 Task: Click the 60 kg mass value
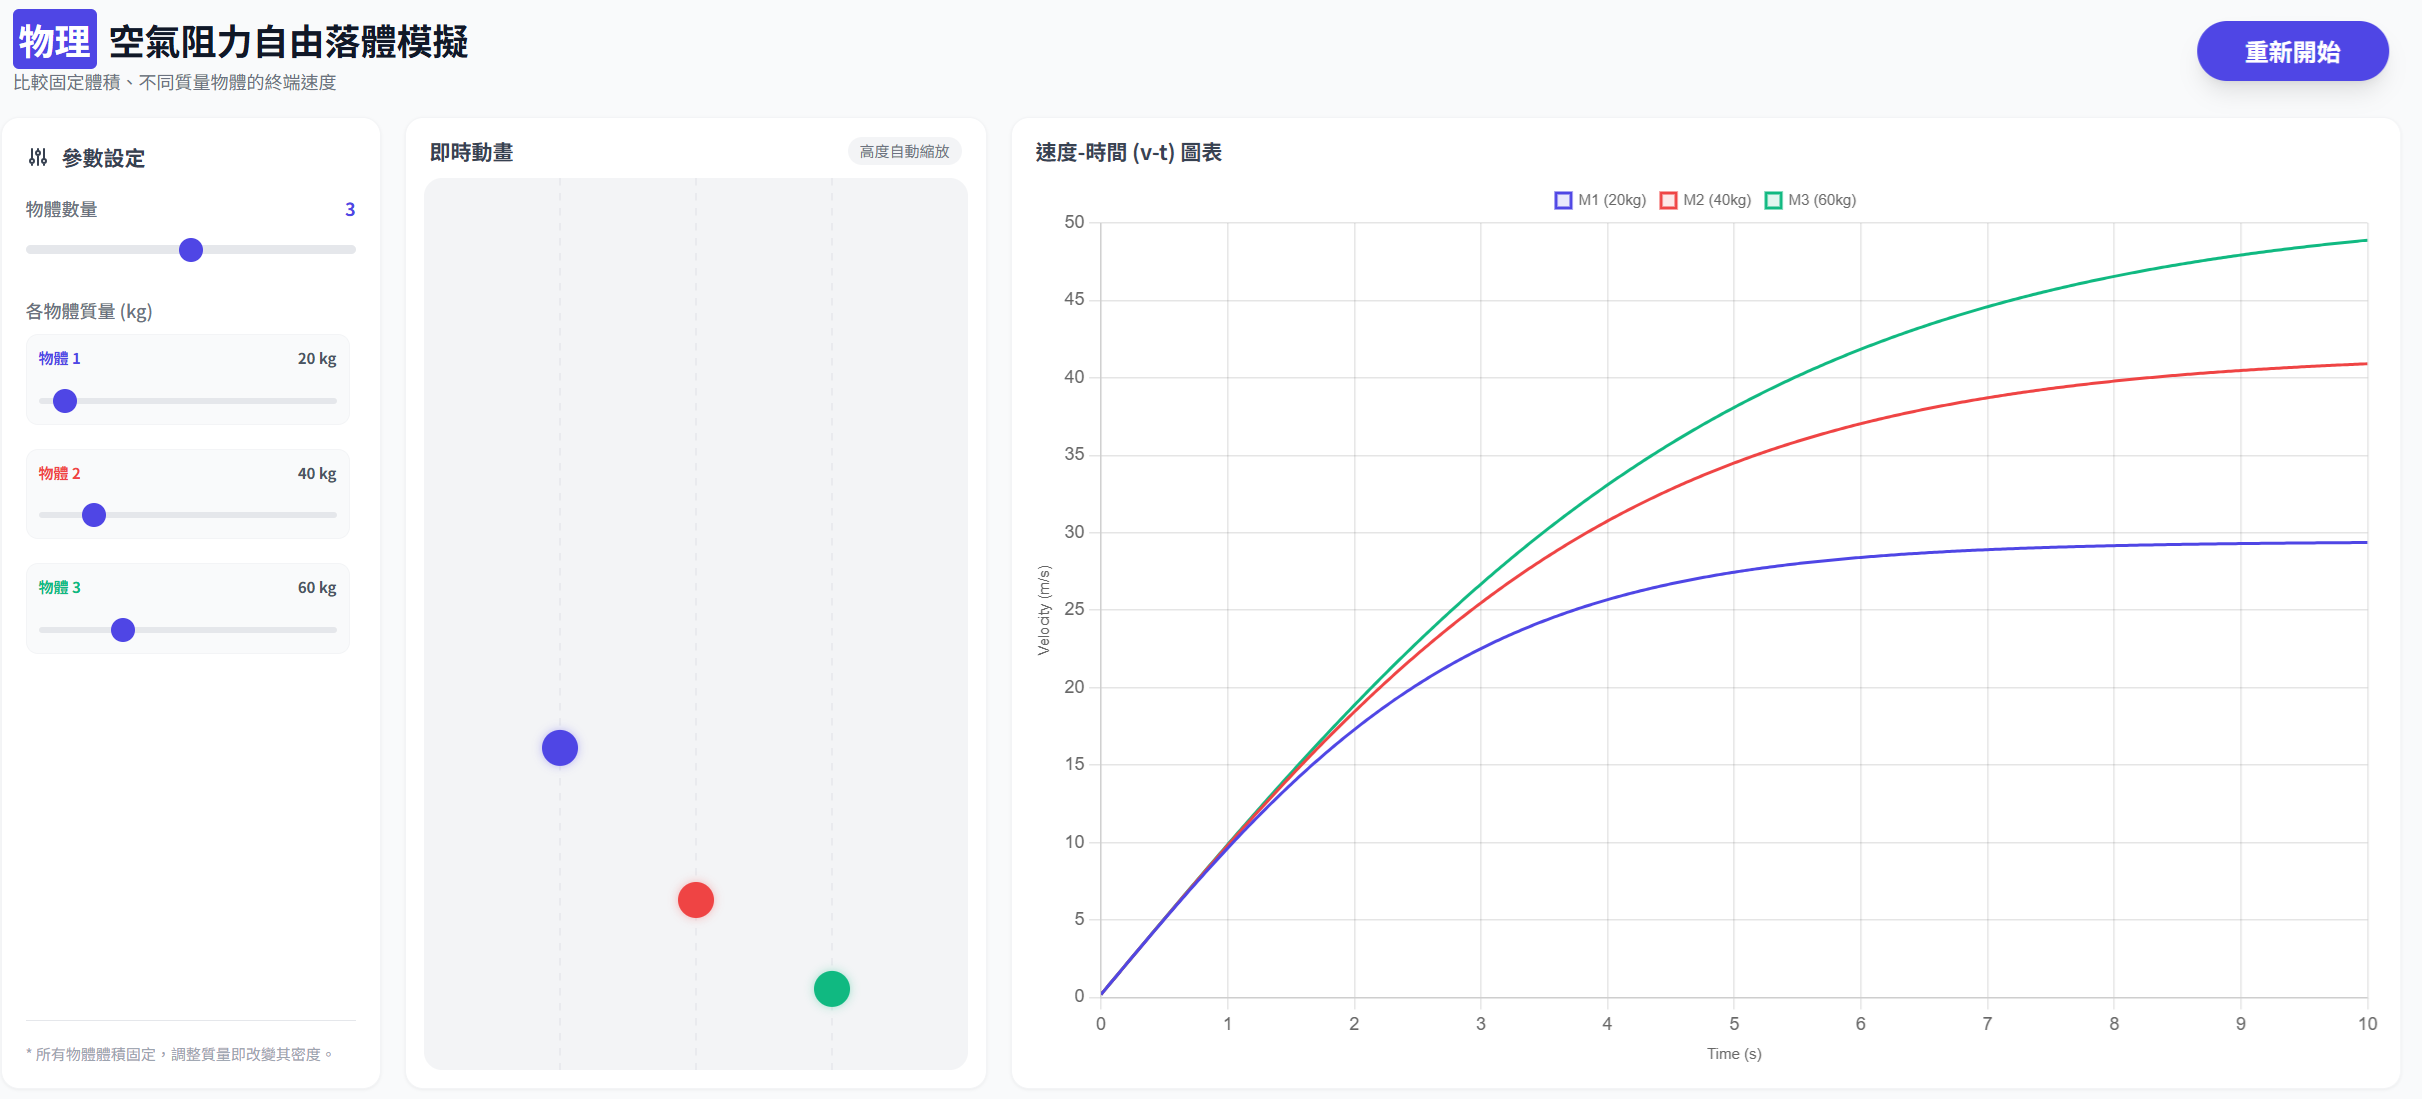tap(316, 588)
